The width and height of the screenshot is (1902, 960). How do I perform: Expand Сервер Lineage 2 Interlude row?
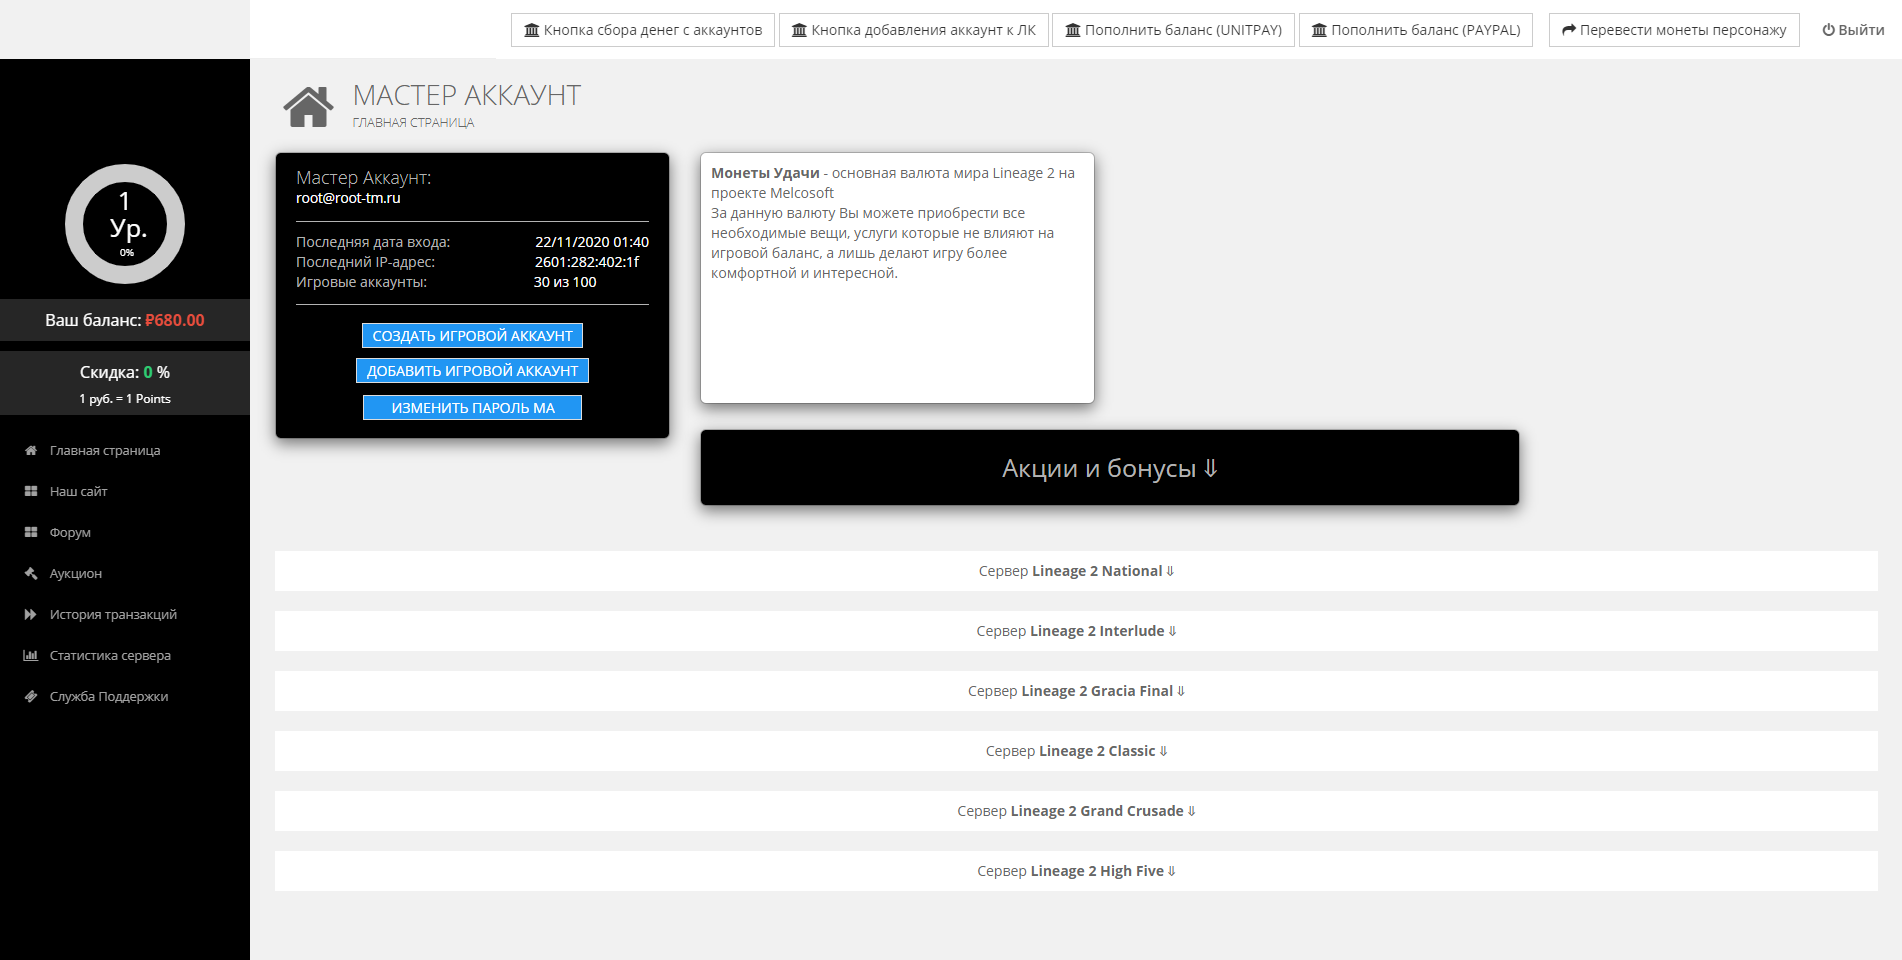pos(1076,631)
